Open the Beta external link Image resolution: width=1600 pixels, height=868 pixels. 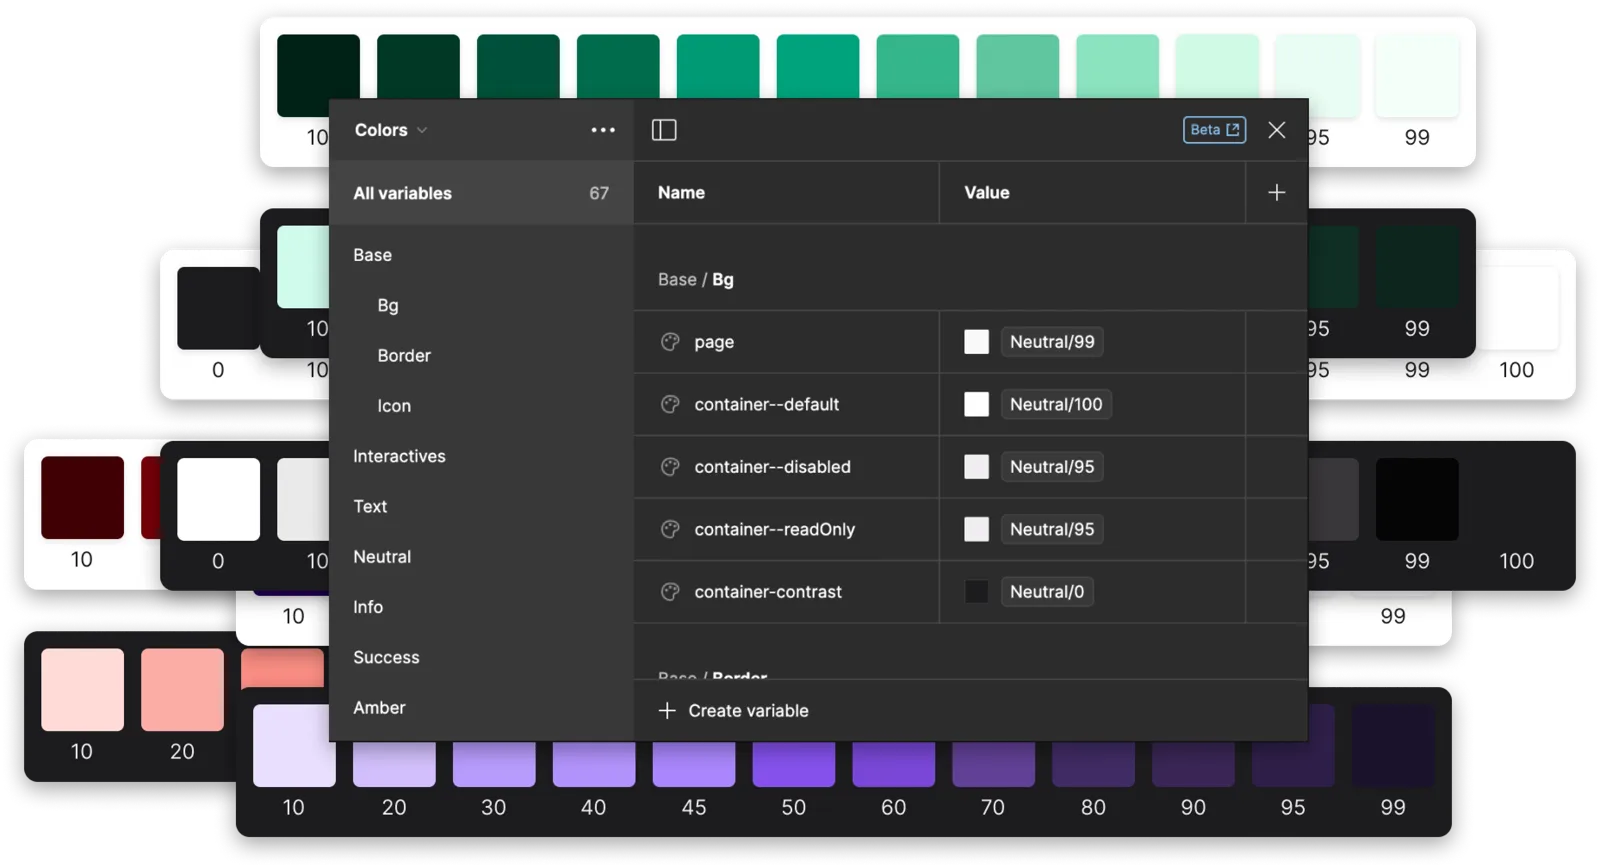pyautogui.click(x=1214, y=130)
